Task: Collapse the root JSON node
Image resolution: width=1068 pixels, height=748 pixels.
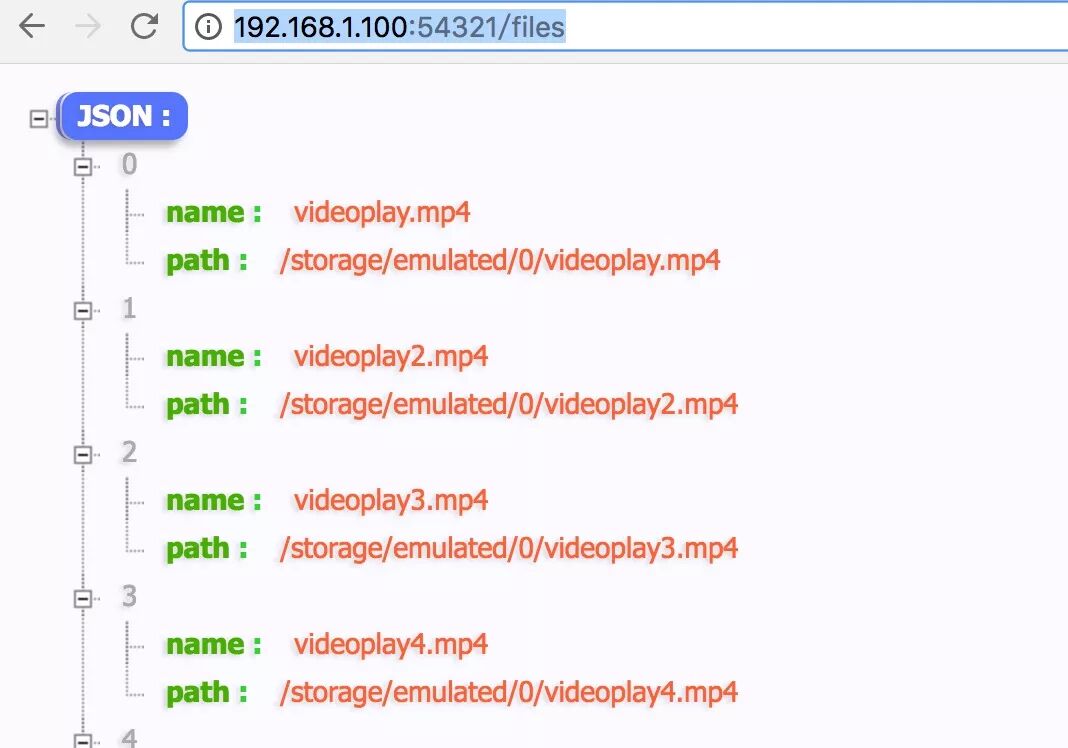Action: point(39,119)
